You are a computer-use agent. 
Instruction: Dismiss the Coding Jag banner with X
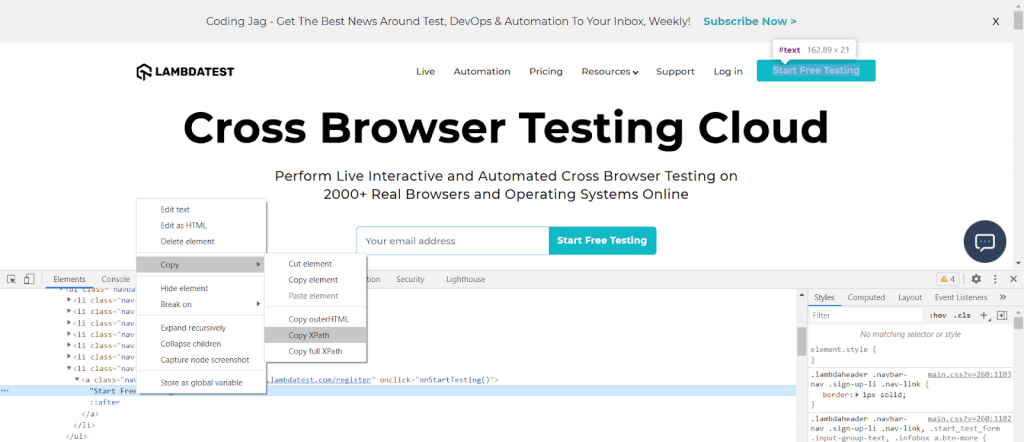click(996, 22)
